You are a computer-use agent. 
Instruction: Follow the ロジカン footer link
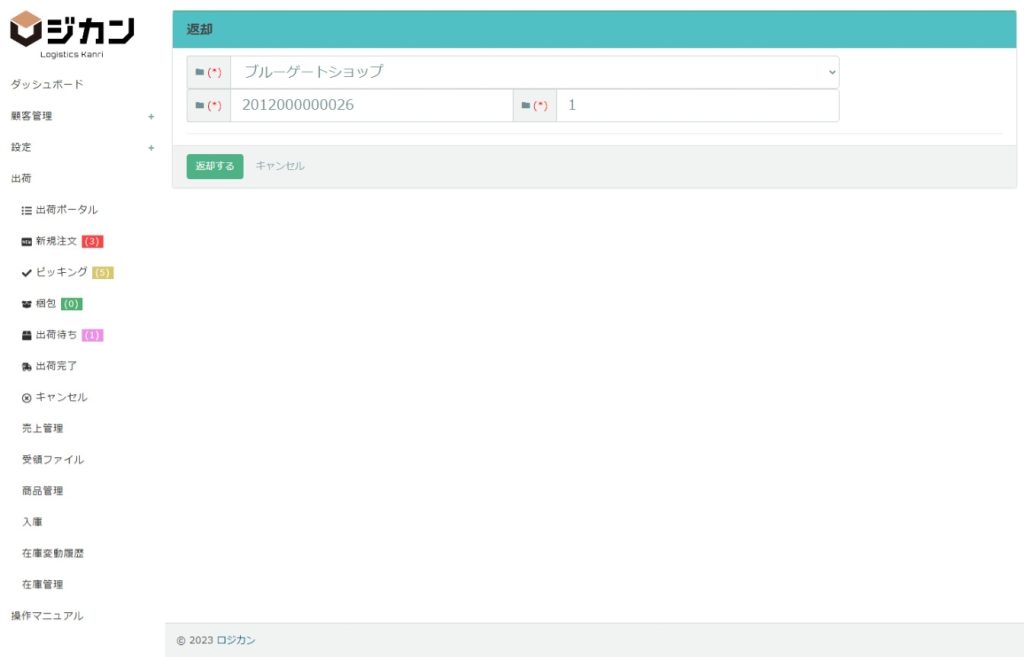(x=236, y=640)
